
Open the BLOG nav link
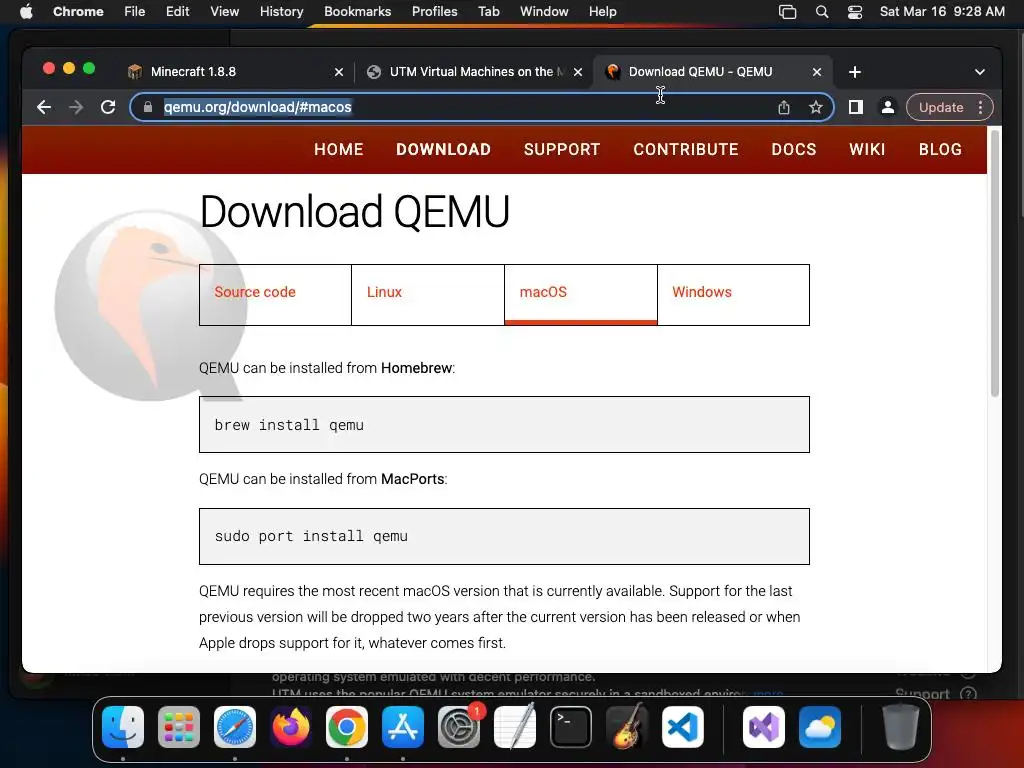pos(940,150)
